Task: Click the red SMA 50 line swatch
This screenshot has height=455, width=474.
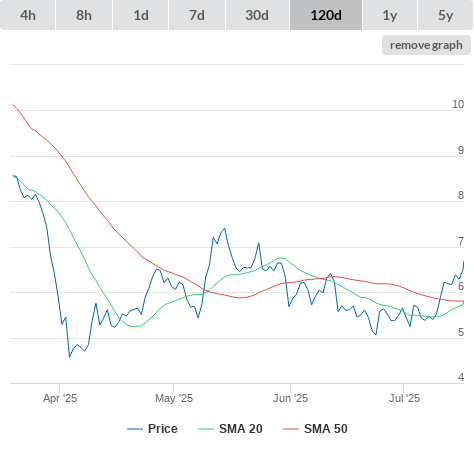Action: (x=291, y=429)
